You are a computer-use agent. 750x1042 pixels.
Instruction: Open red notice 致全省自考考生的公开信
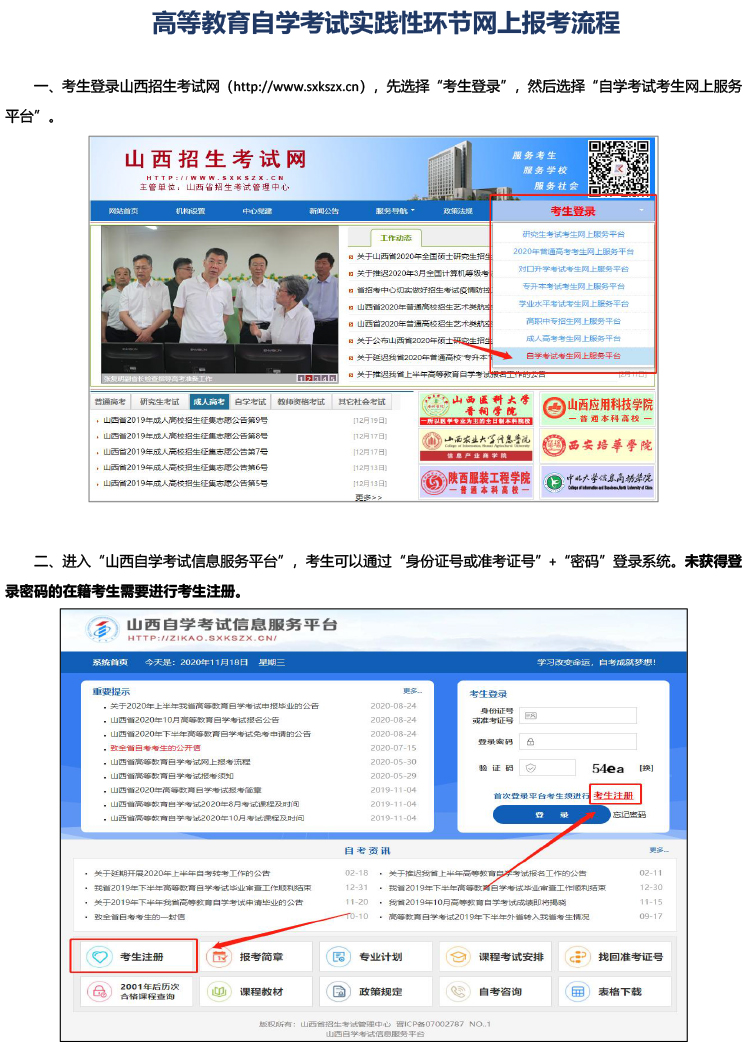click(155, 748)
